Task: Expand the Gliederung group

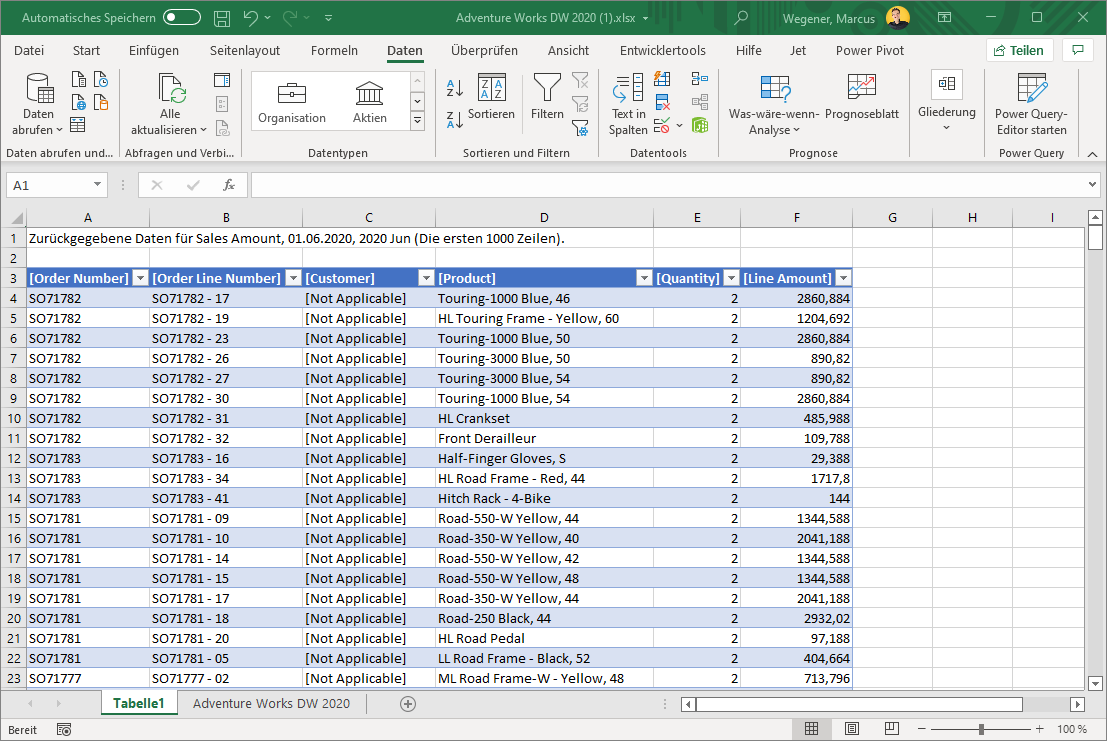Action: point(947,103)
